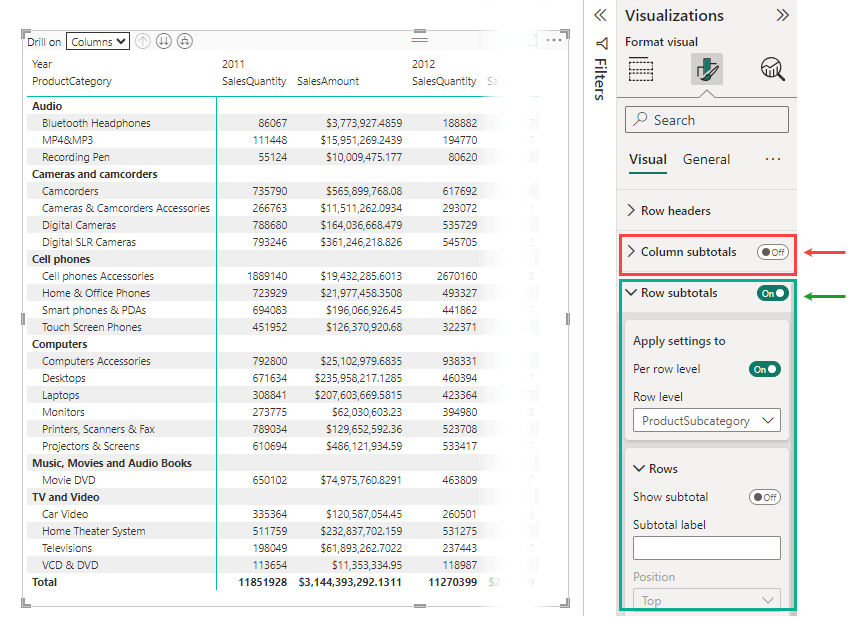Select the Visual tab
867x625 pixels.
(x=648, y=159)
